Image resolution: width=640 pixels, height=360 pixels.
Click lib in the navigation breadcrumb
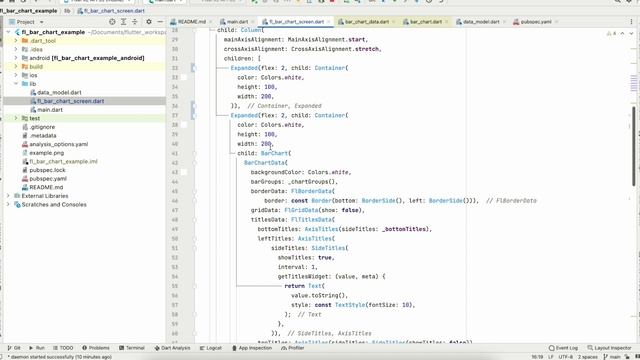click(x=67, y=11)
